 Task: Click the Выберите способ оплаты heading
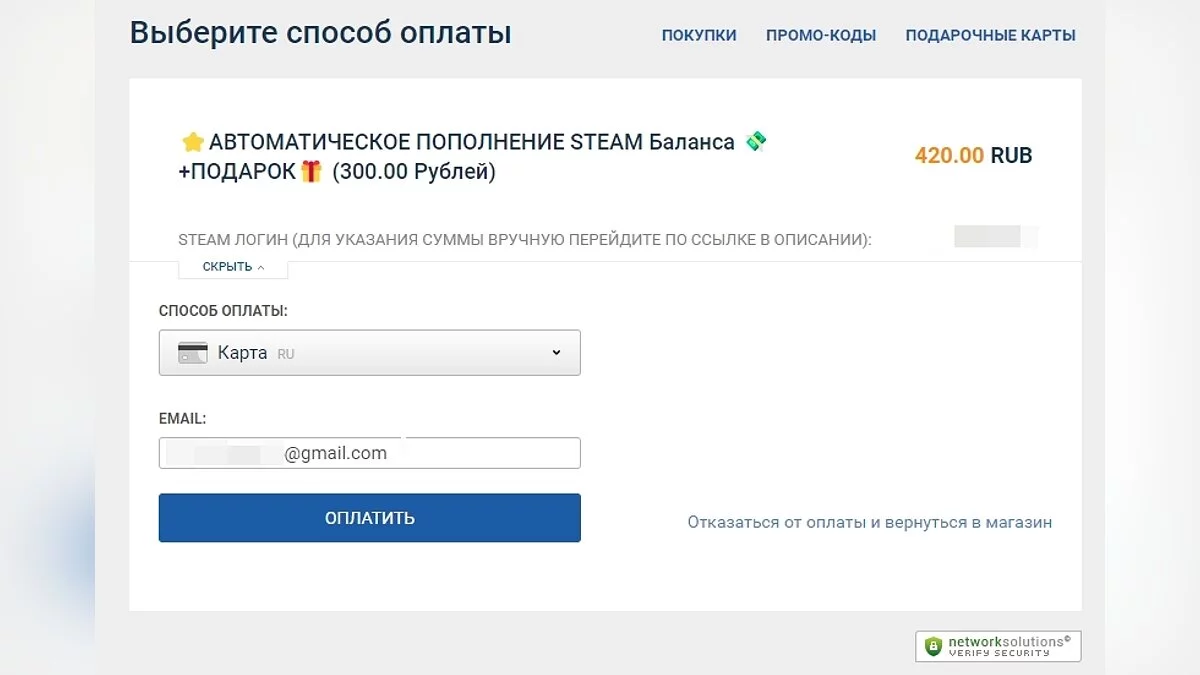[x=320, y=33]
